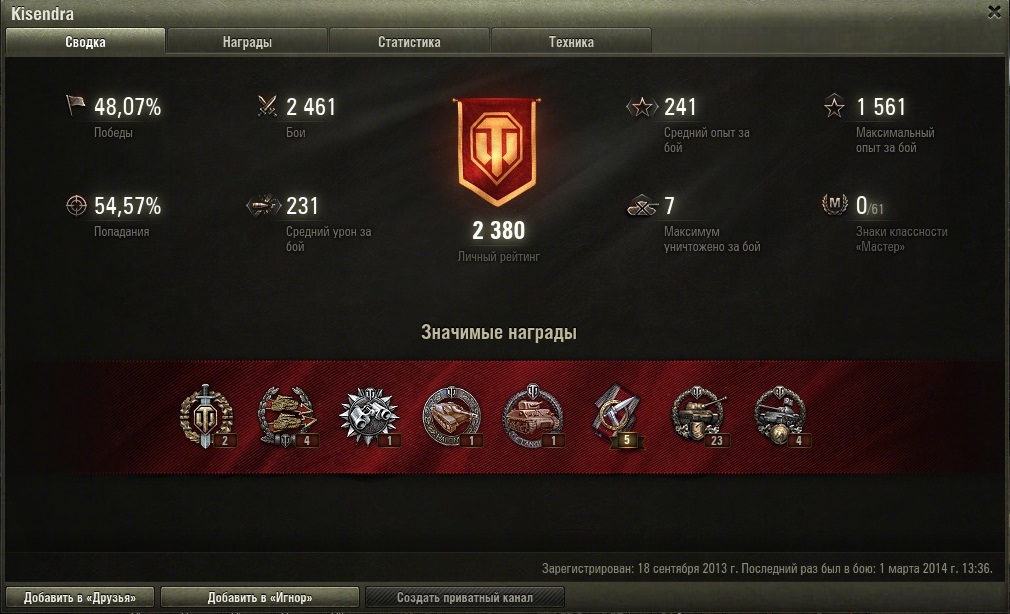Click the crossed swords battles icon
1010x614 pixels.
point(267,106)
